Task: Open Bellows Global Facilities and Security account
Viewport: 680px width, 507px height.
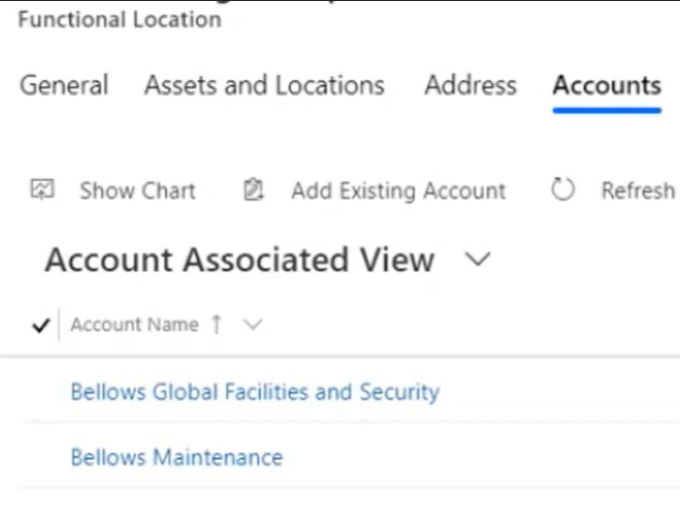Action: pos(255,392)
